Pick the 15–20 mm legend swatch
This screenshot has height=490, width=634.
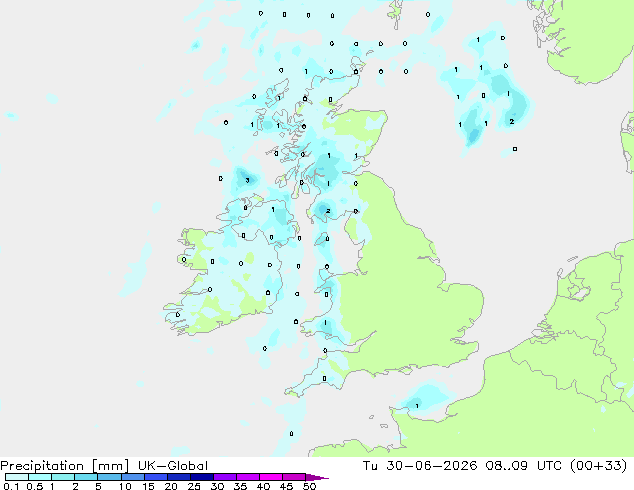point(155,477)
